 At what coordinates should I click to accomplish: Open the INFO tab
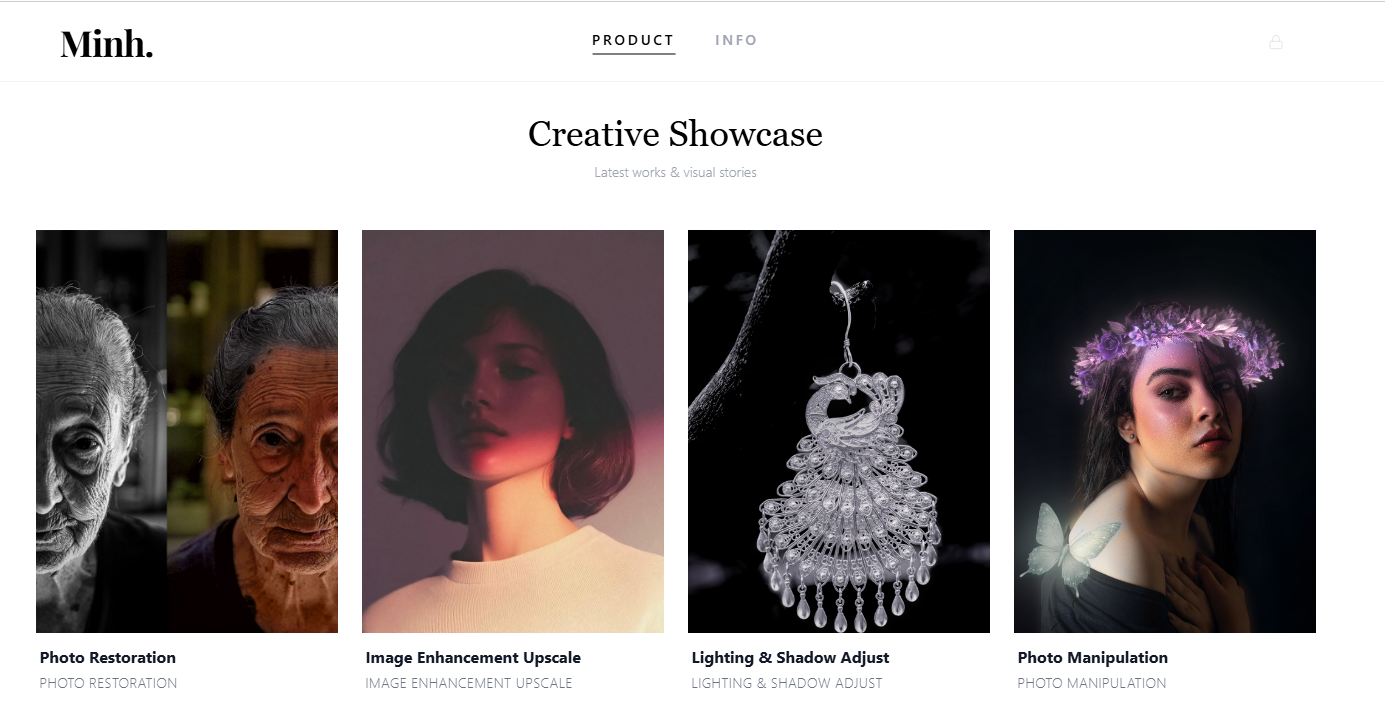[x=736, y=40]
